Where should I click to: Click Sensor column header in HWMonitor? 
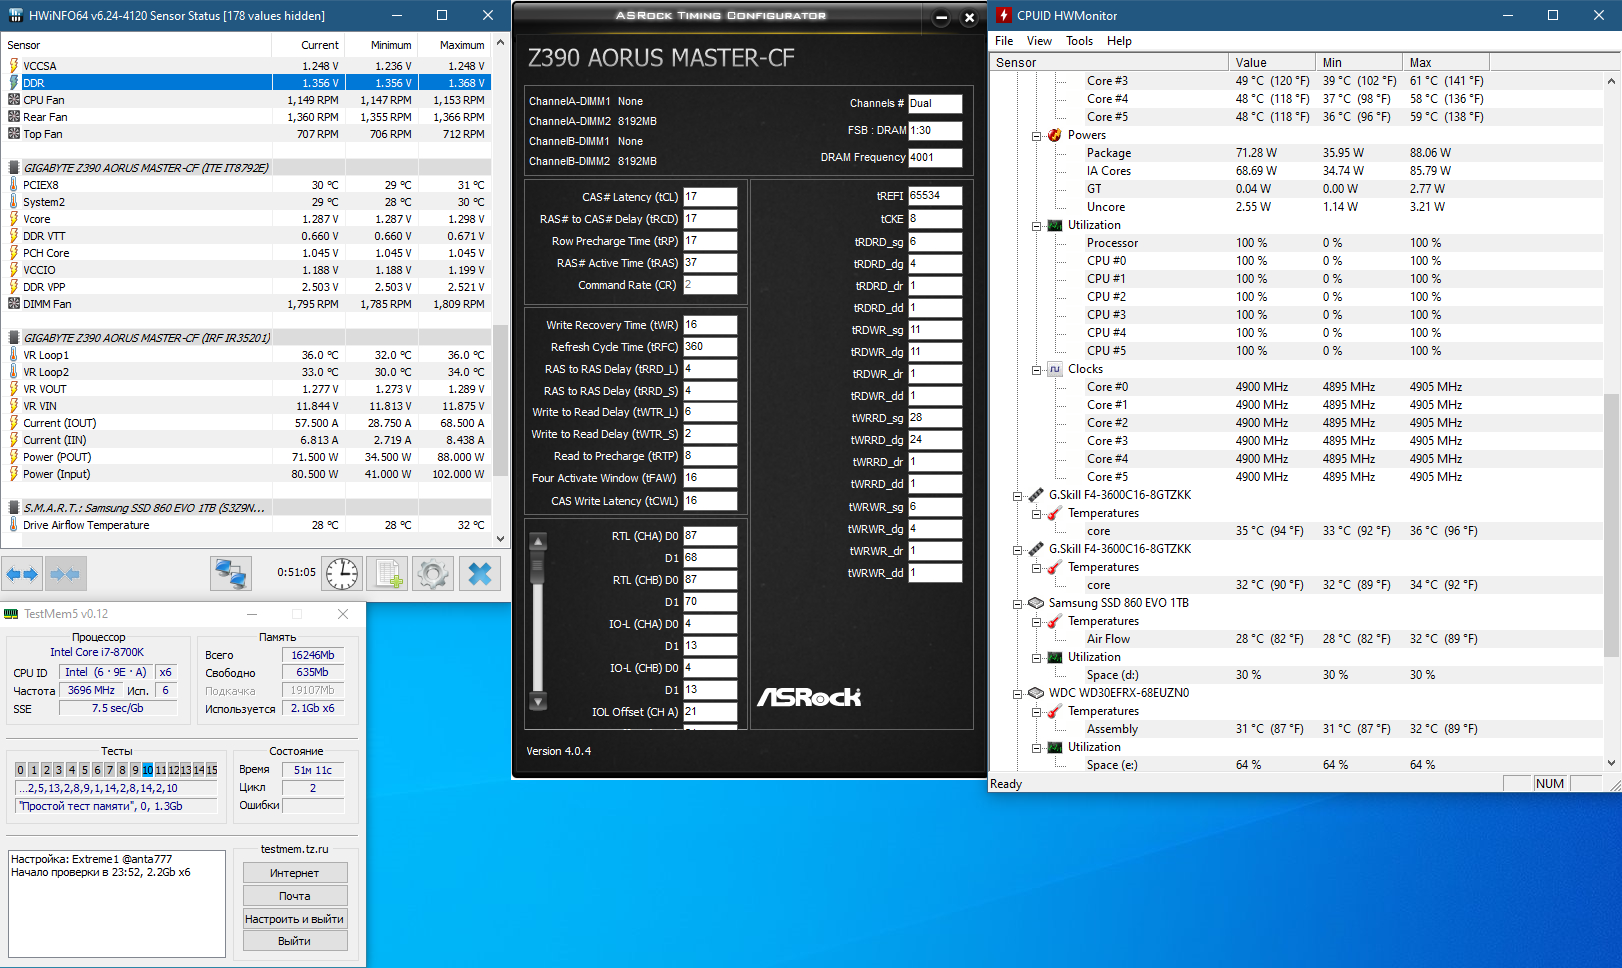point(1109,62)
